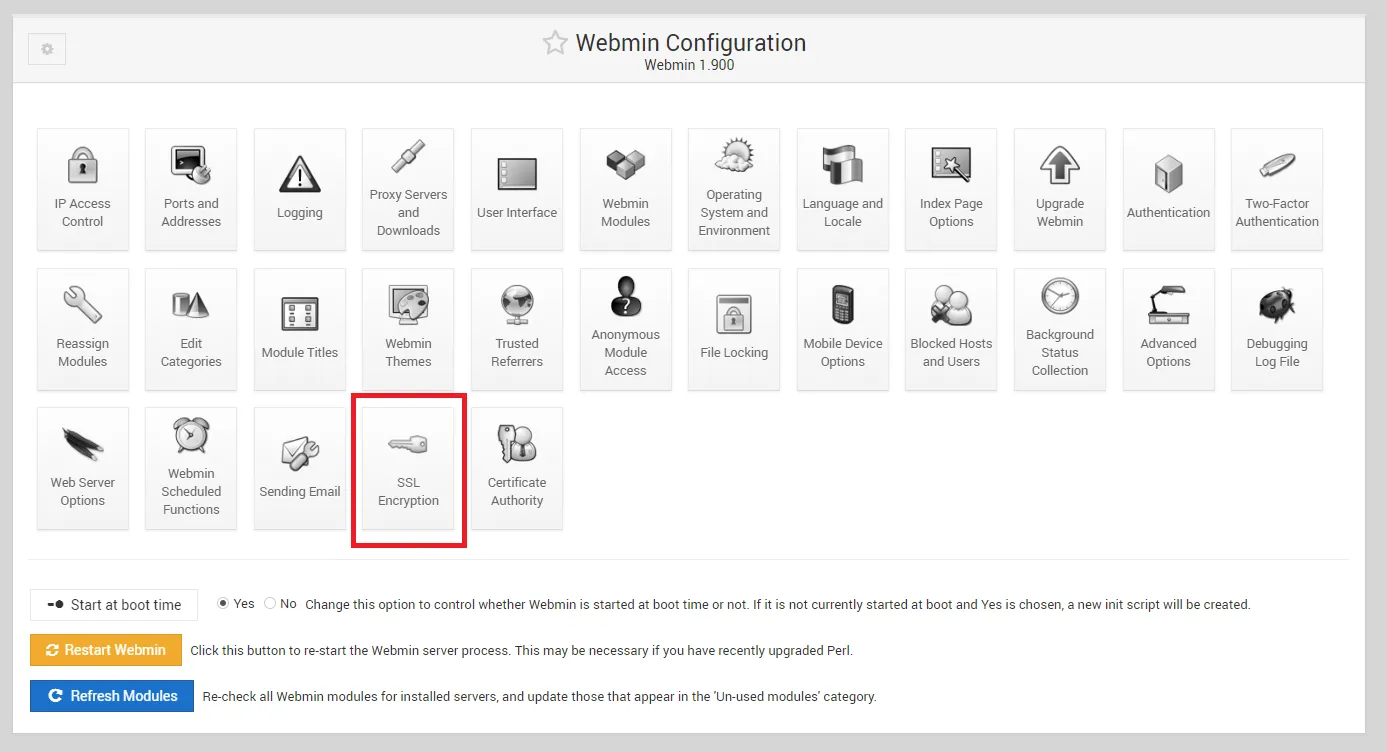Open Blocked Hosts and Users

click(x=951, y=329)
